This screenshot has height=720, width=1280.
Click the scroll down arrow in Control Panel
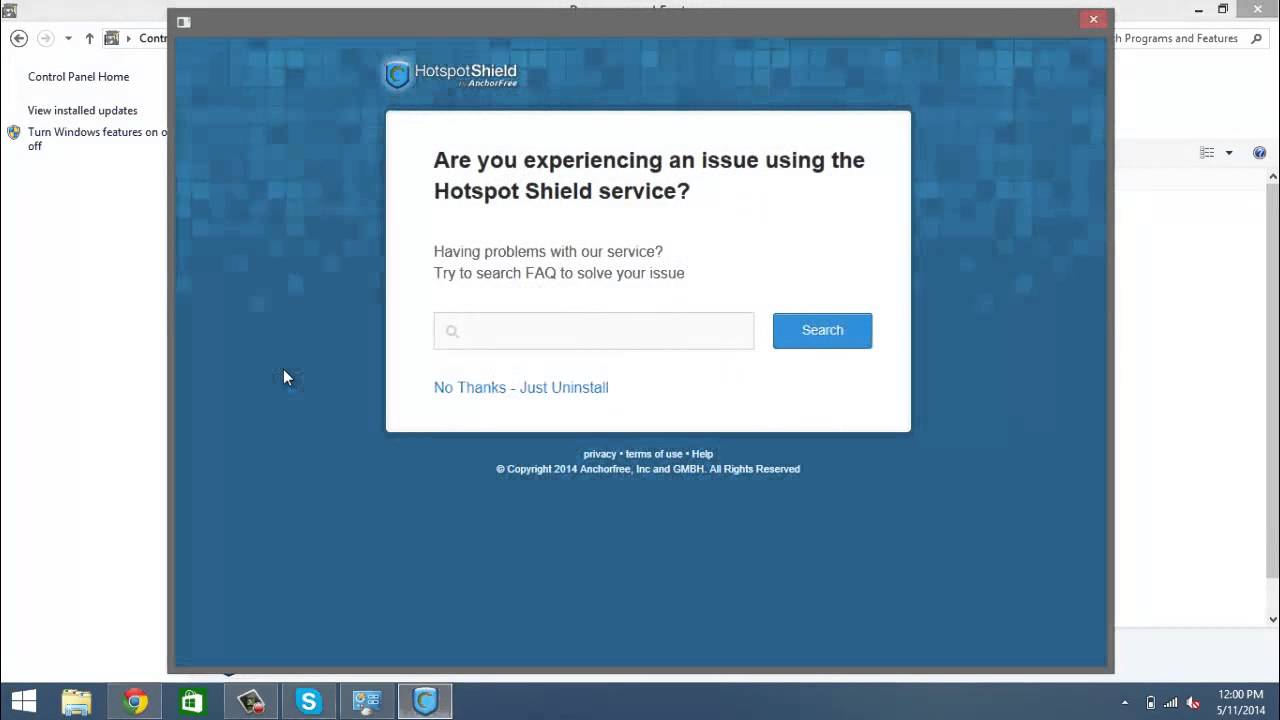point(1272,619)
